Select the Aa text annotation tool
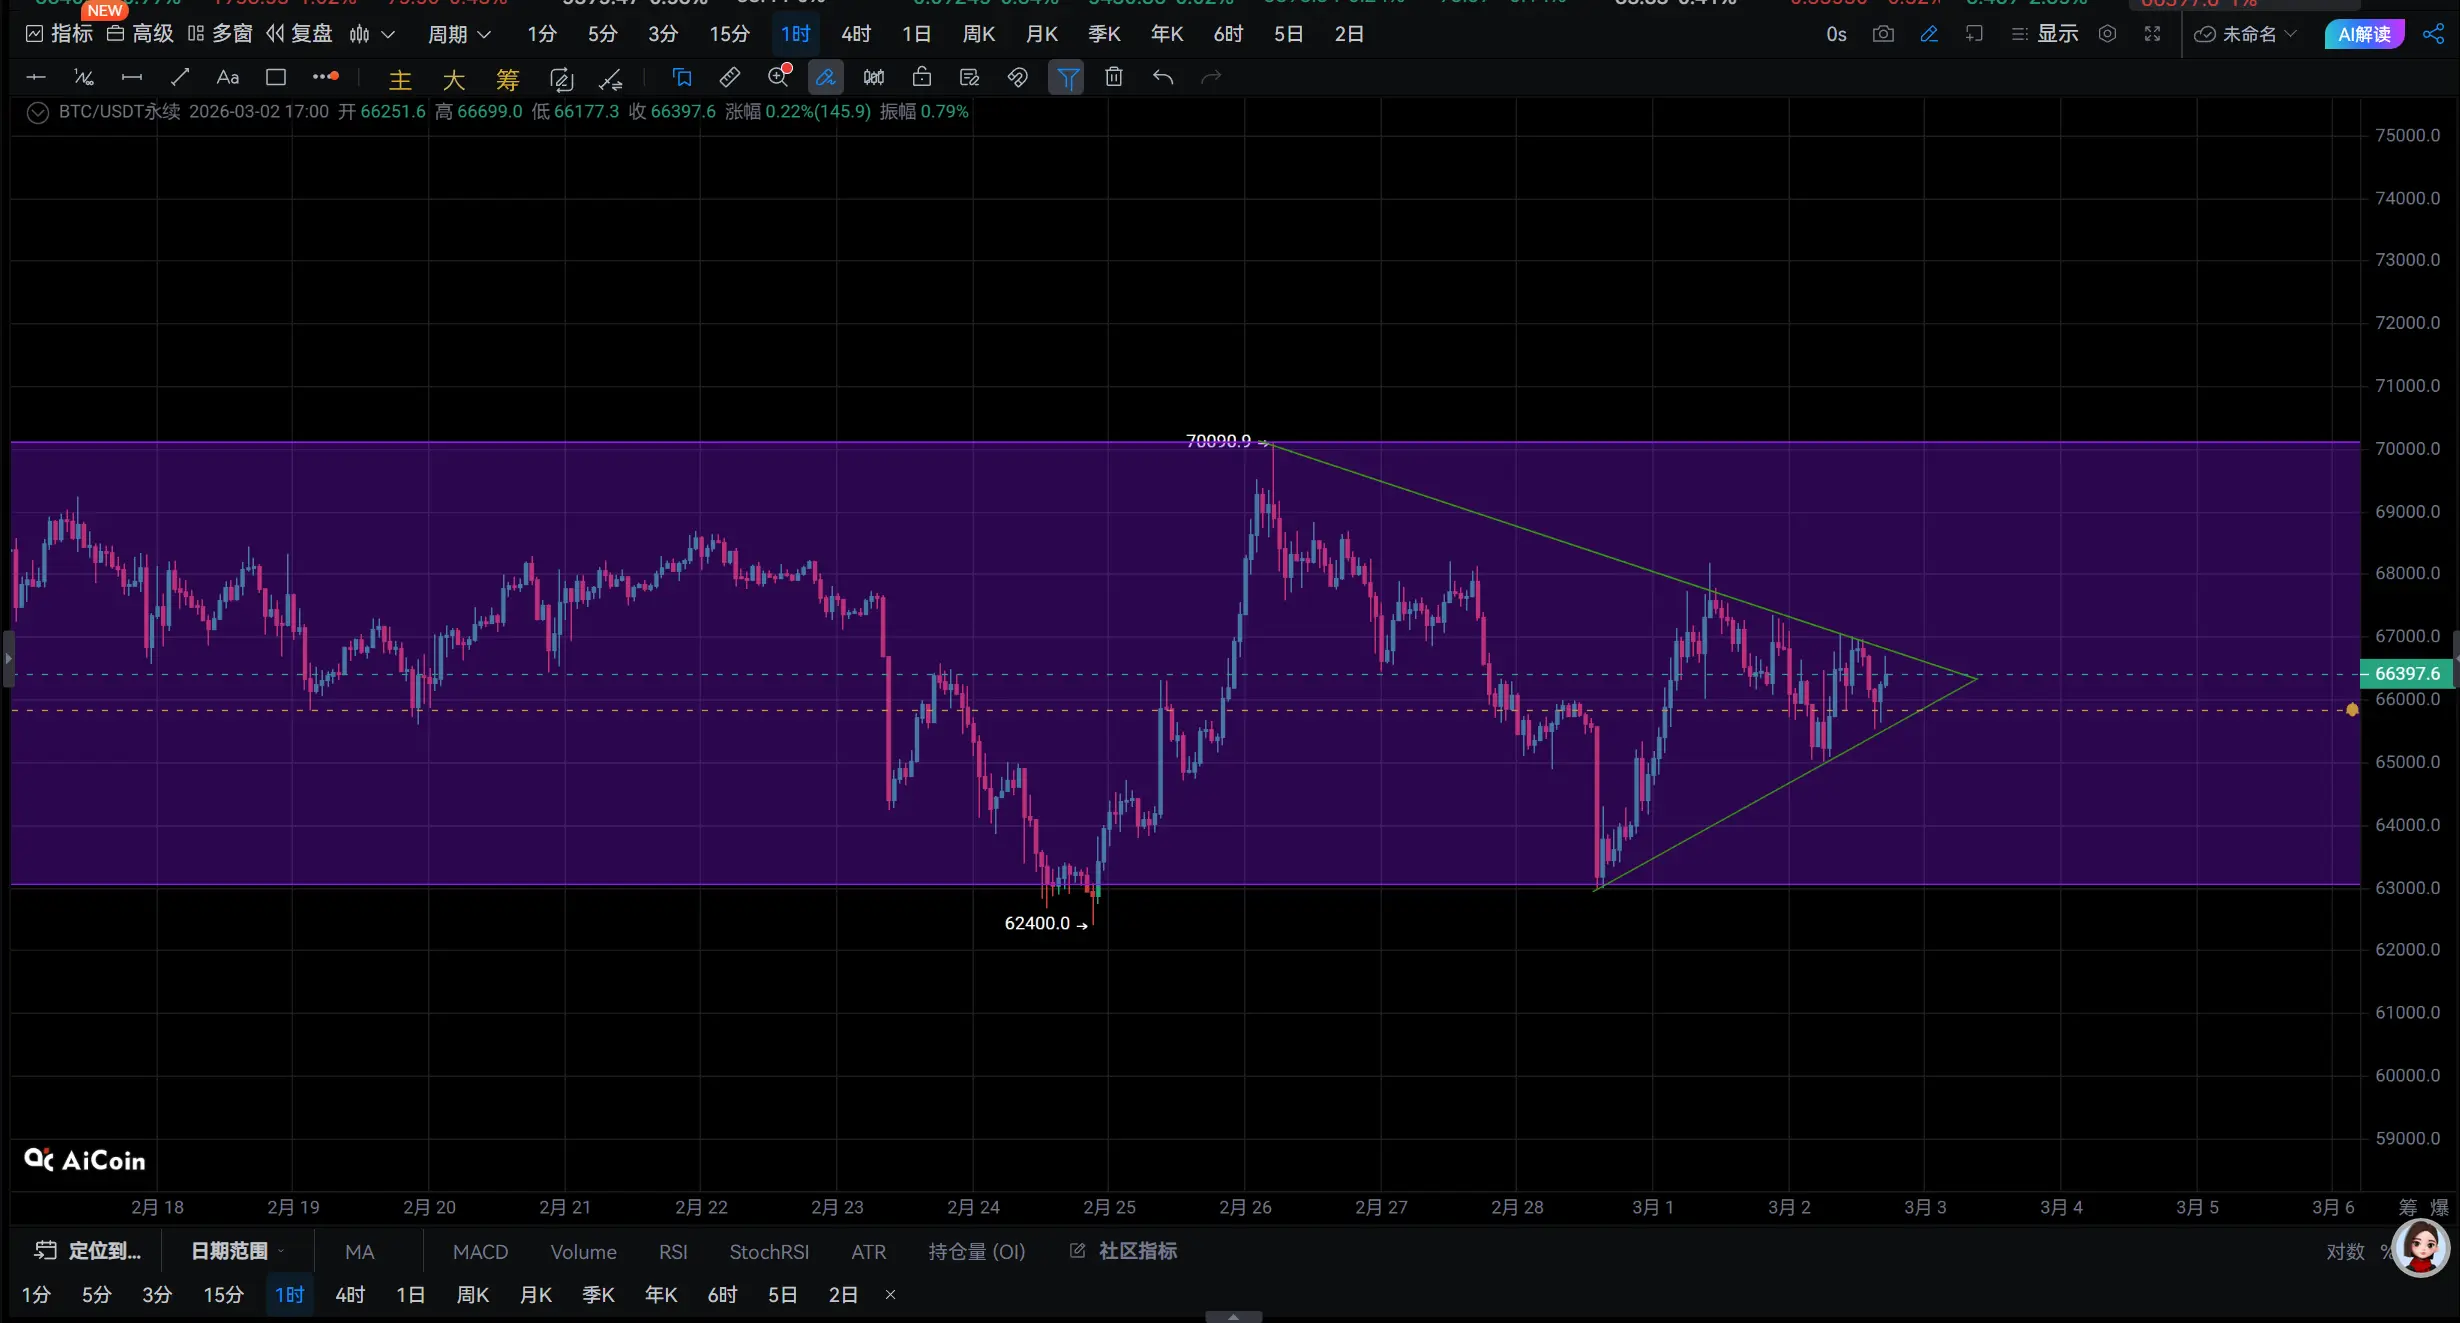 coord(228,77)
